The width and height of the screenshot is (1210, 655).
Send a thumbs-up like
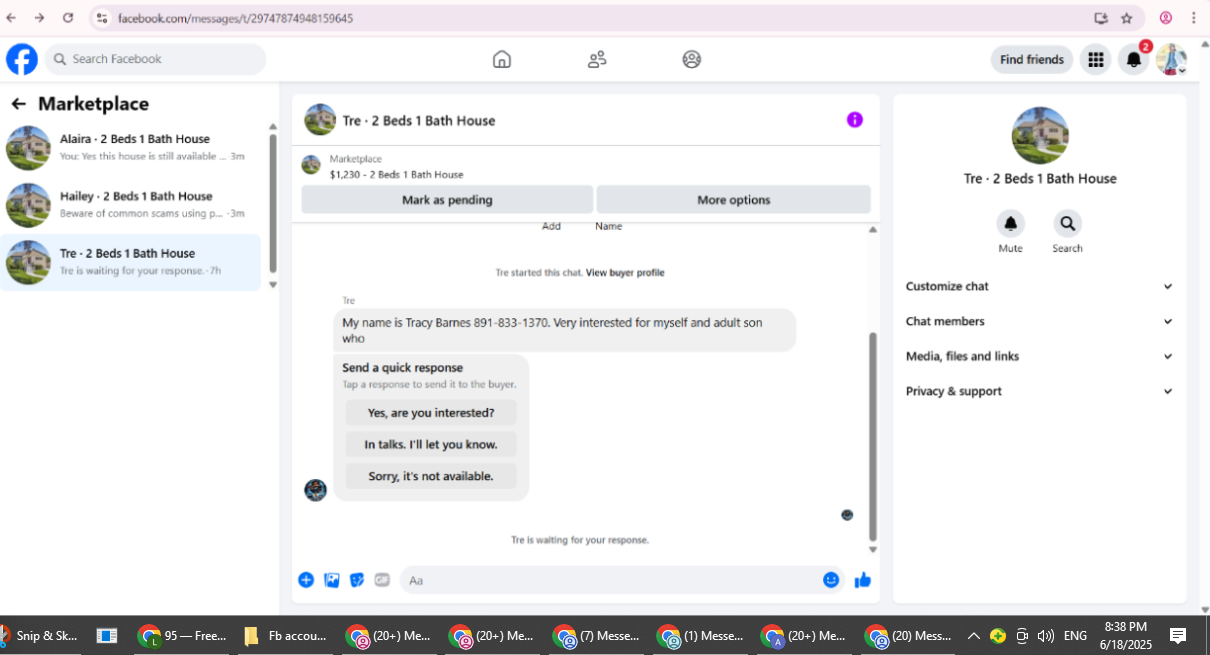863,580
